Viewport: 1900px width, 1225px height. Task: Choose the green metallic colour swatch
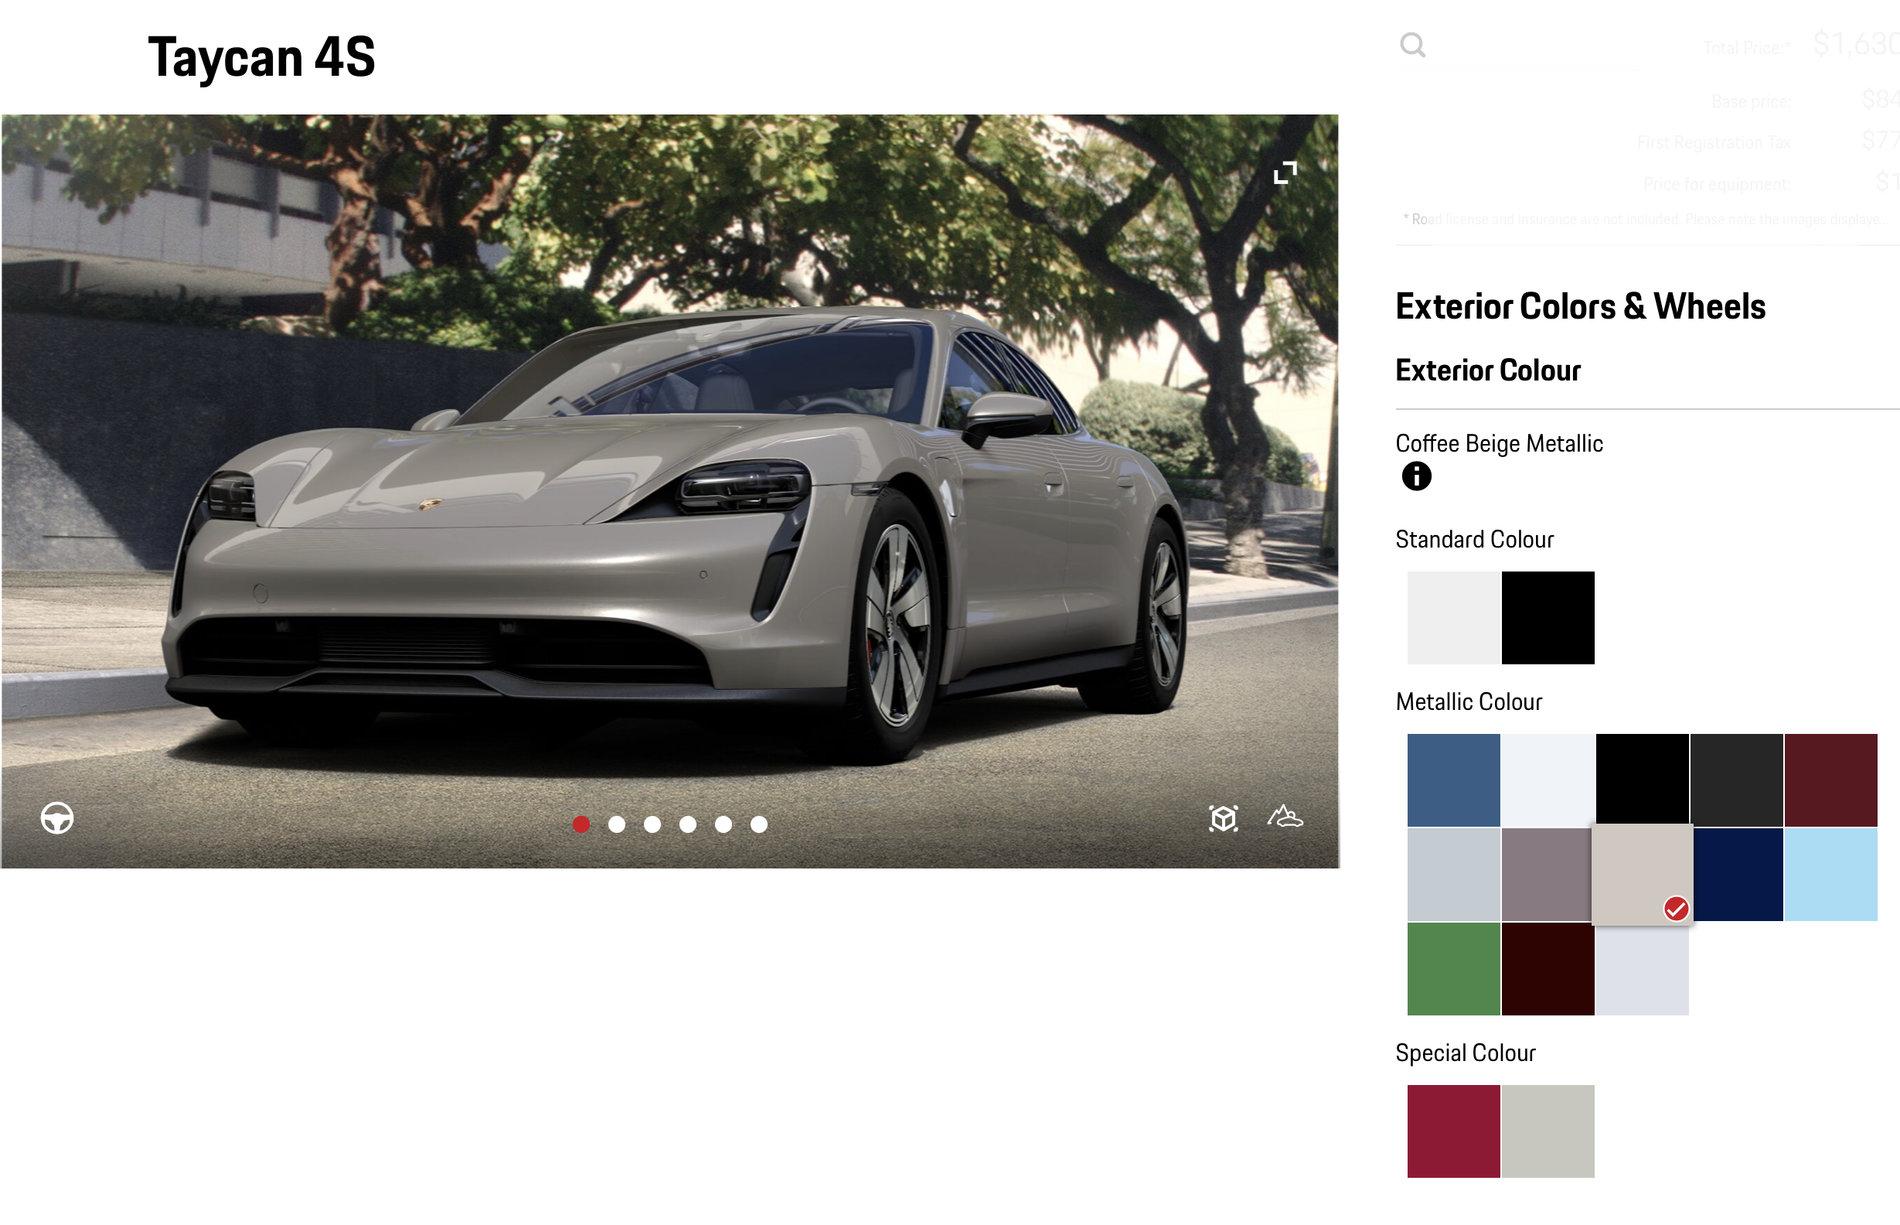coord(1453,968)
